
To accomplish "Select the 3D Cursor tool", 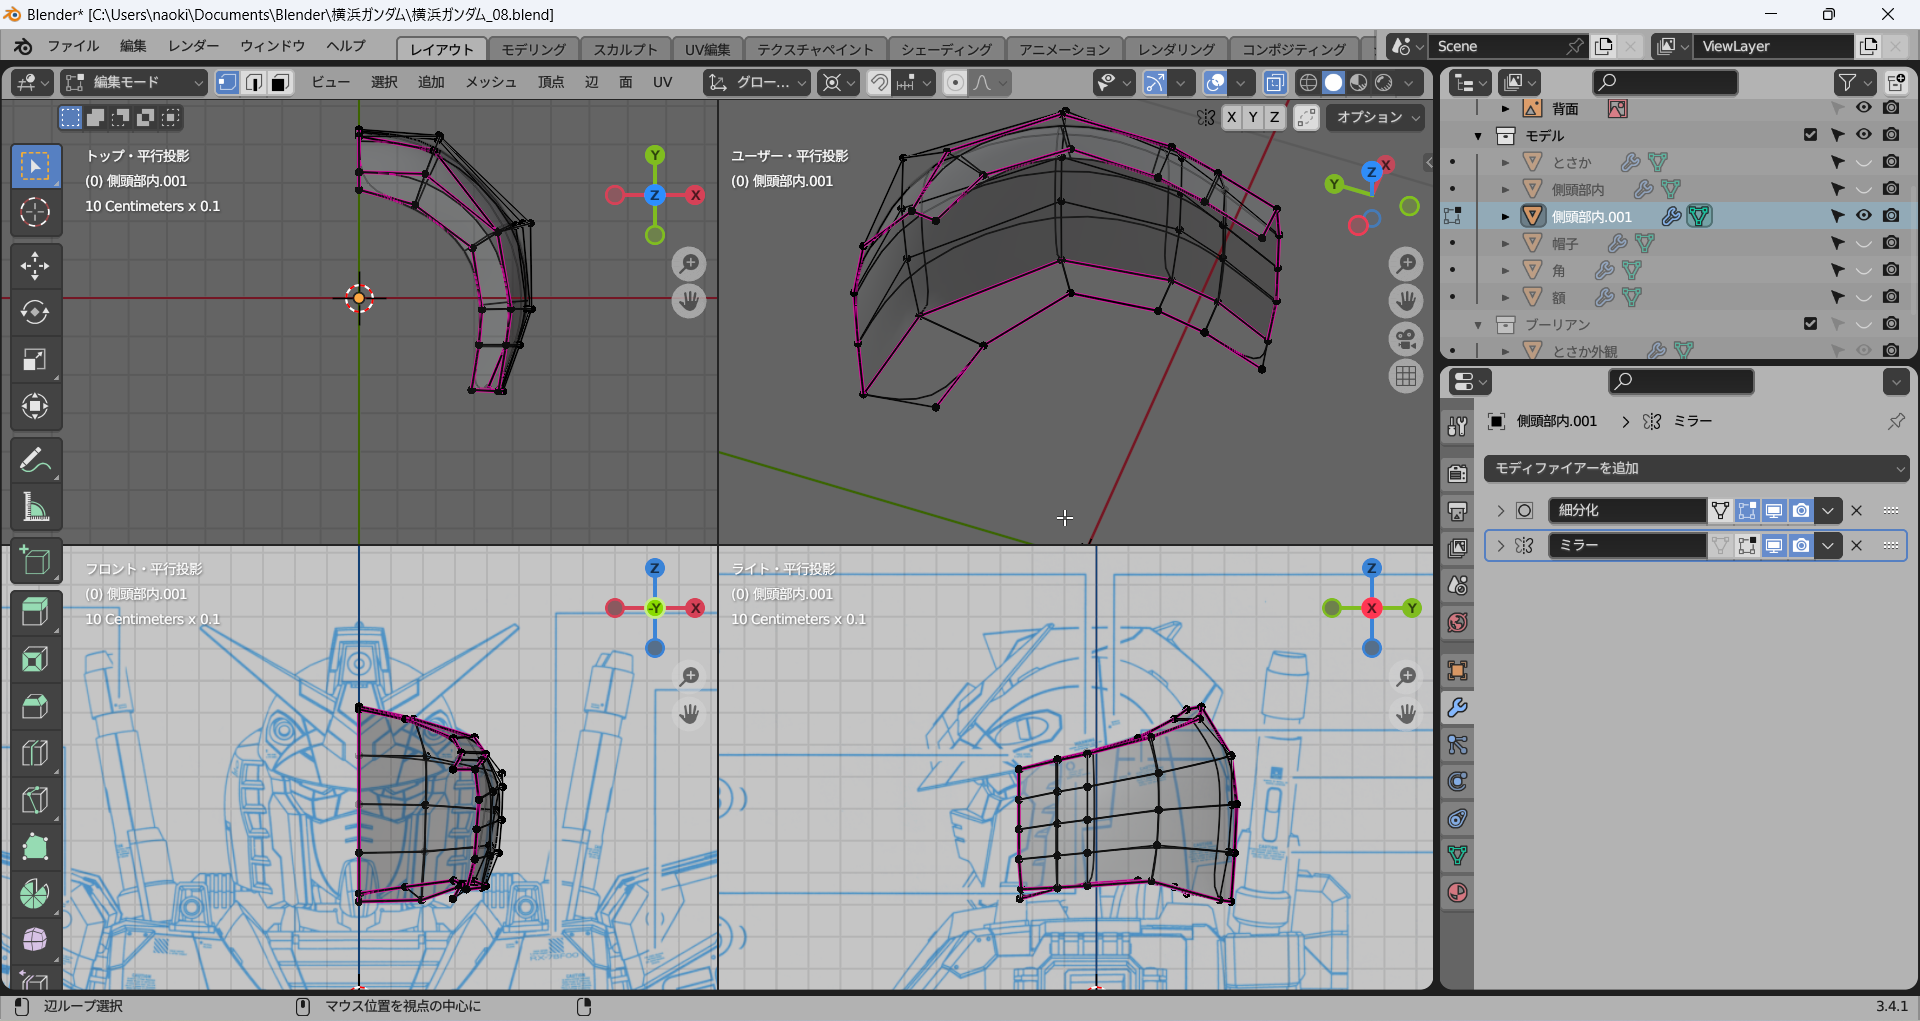I will point(35,212).
